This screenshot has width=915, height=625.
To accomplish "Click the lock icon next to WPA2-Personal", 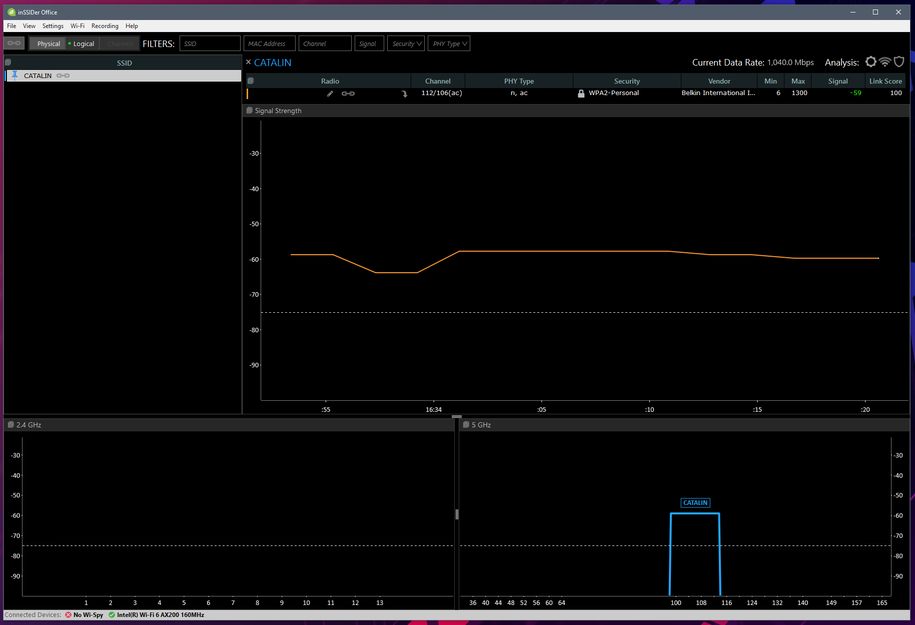I will tap(581, 93).
